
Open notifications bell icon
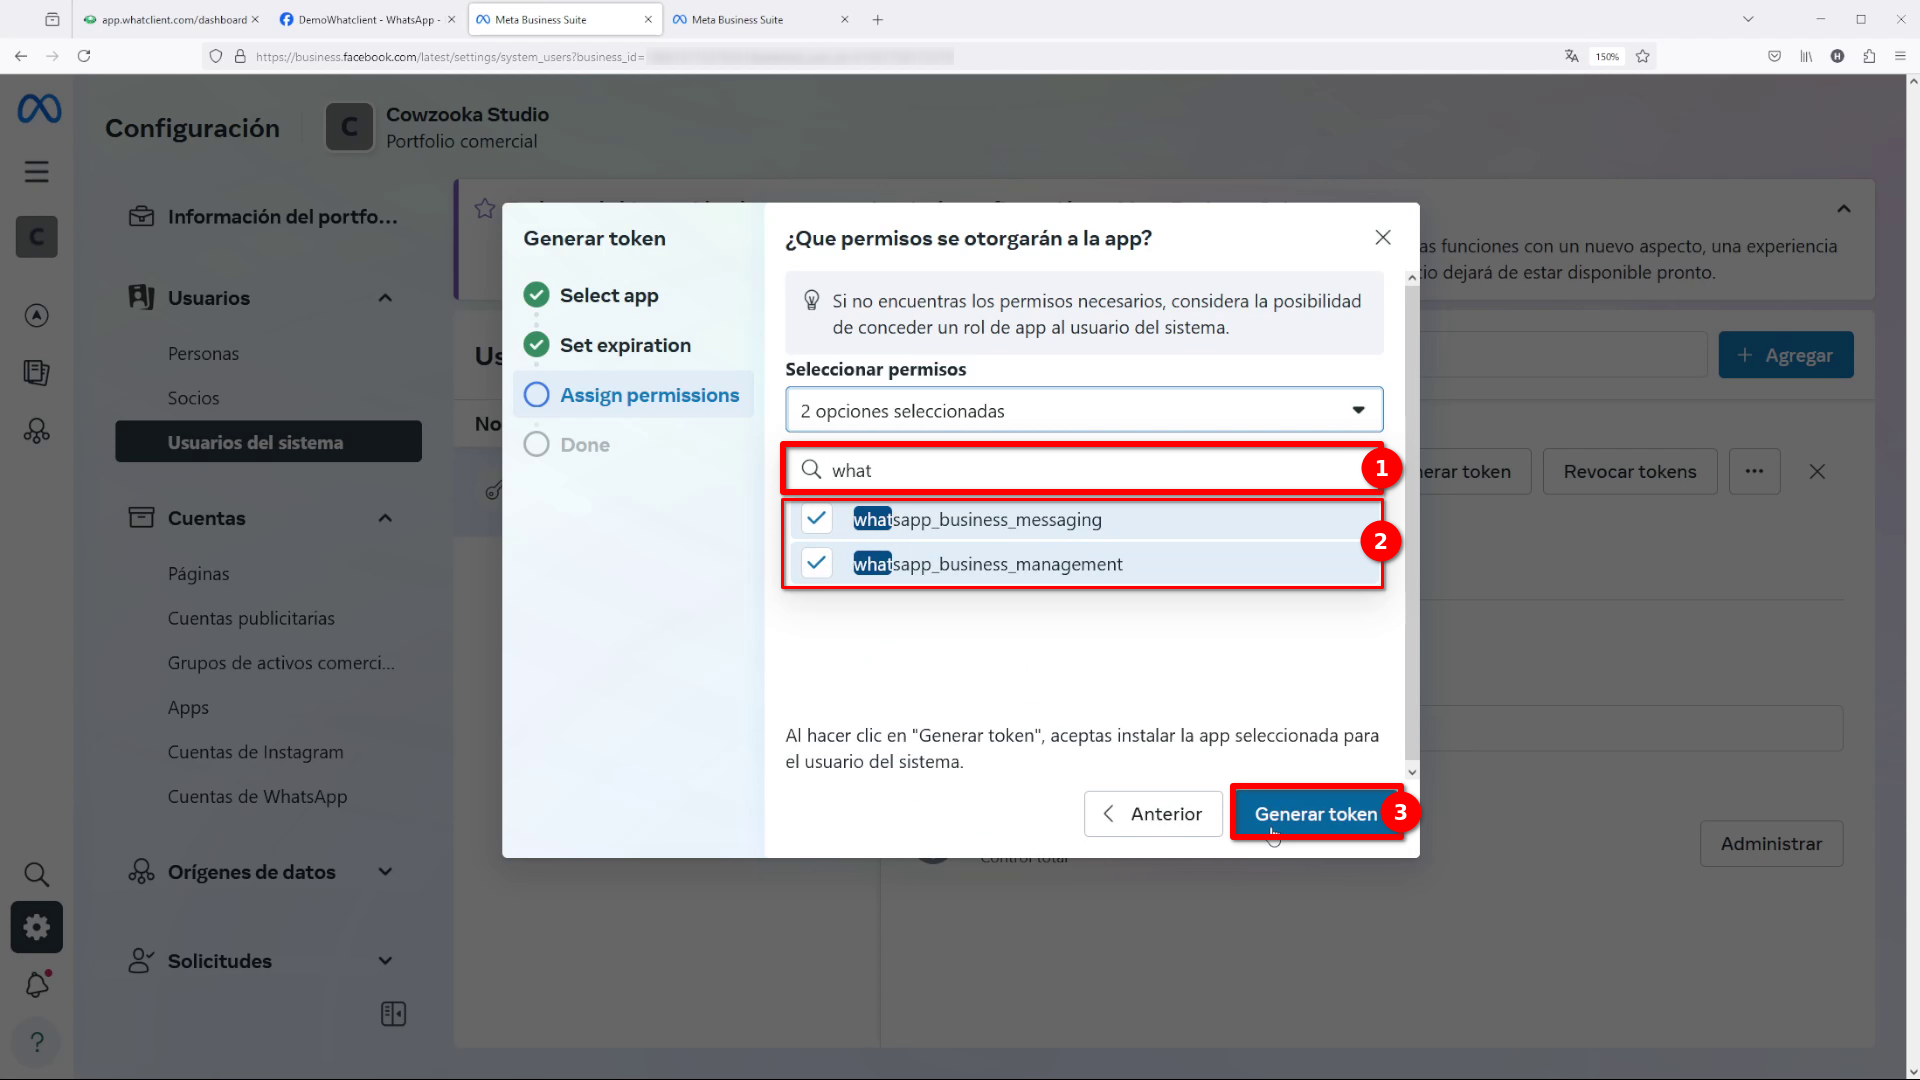point(37,985)
